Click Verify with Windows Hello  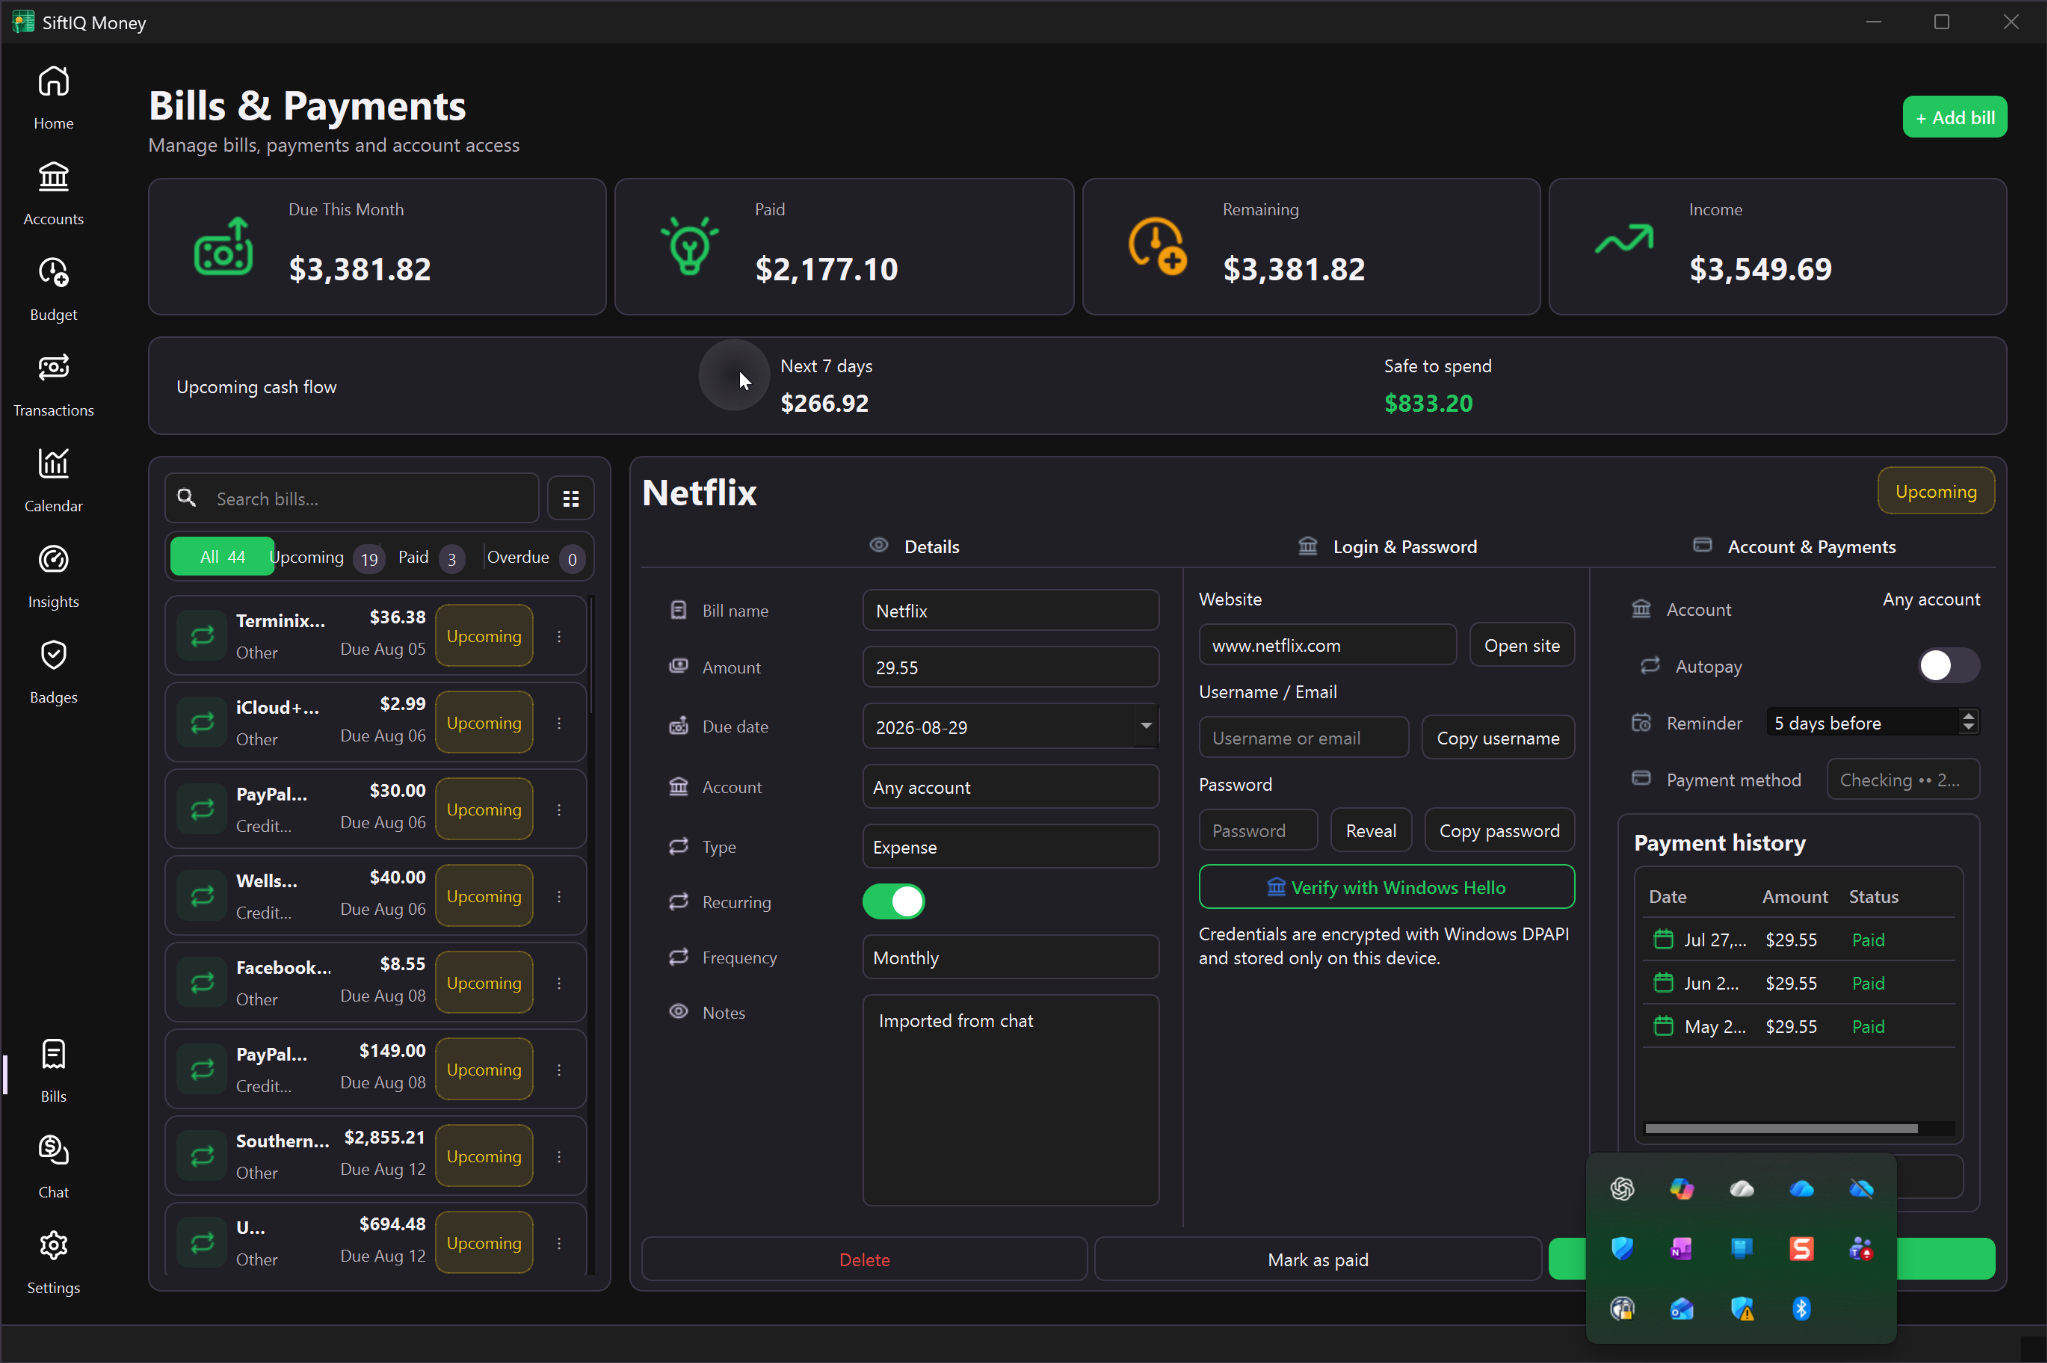pos(1386,887)
